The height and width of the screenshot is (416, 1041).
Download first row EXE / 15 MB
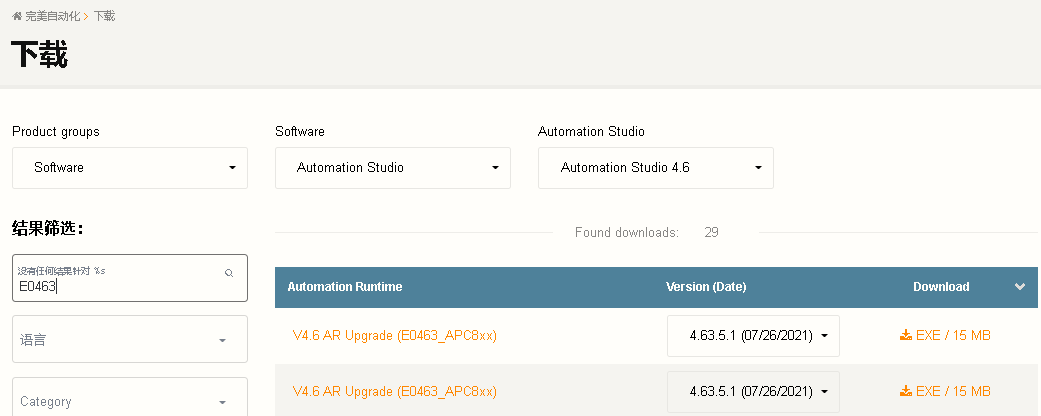(945, 336)
